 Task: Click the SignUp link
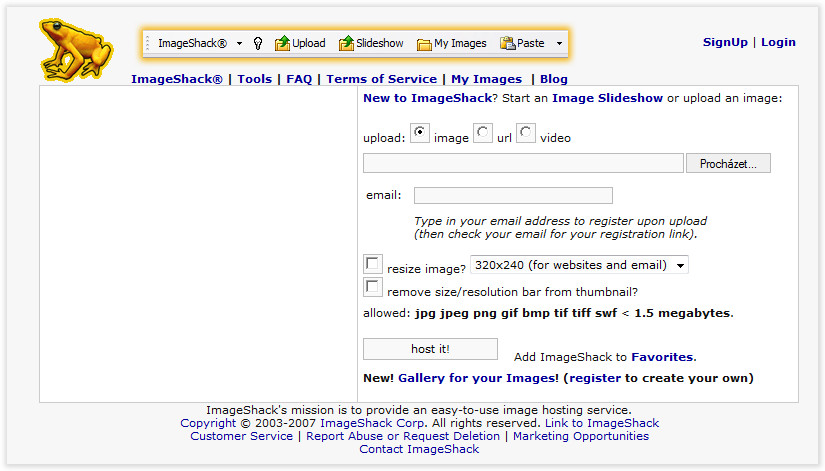725,42
